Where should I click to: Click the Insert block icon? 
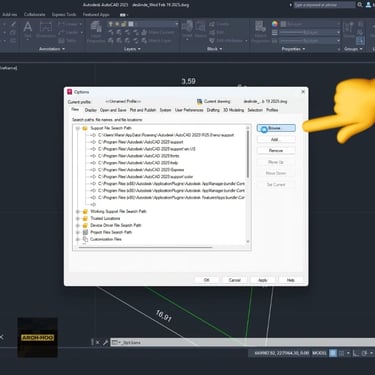(187, 29)
